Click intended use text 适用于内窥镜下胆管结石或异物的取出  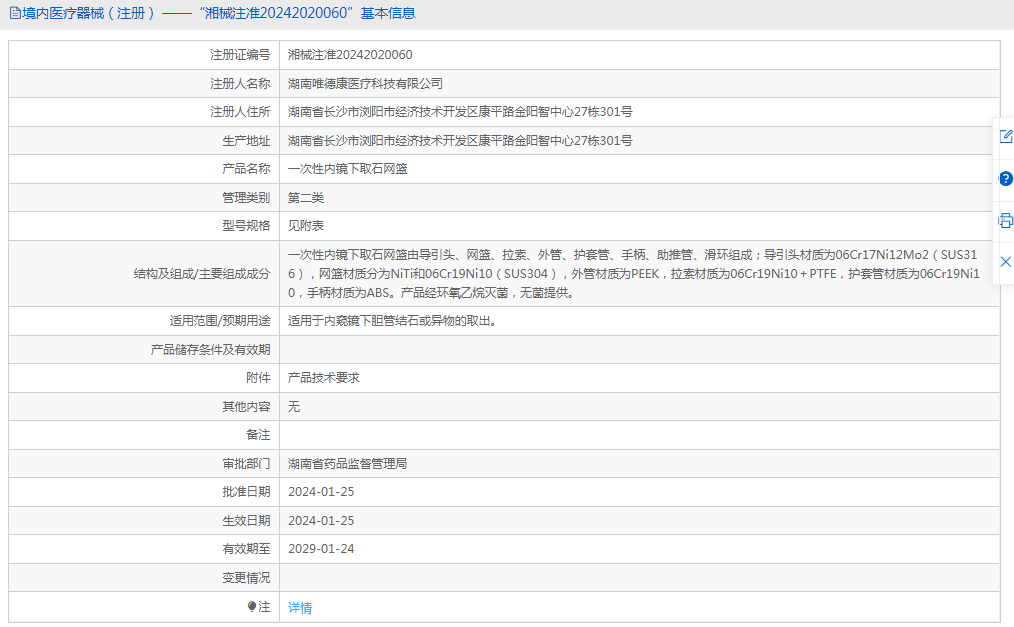click(392, 321)
